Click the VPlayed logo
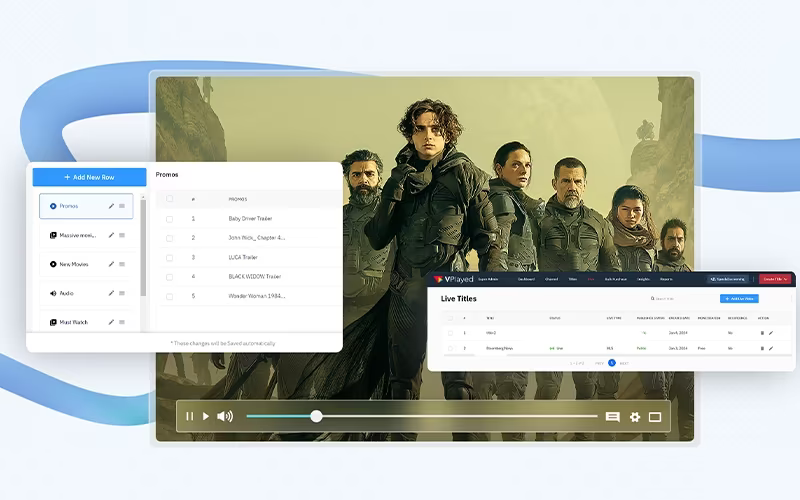The height and width of the screenshot is (500, 800). tap(453, 279)
